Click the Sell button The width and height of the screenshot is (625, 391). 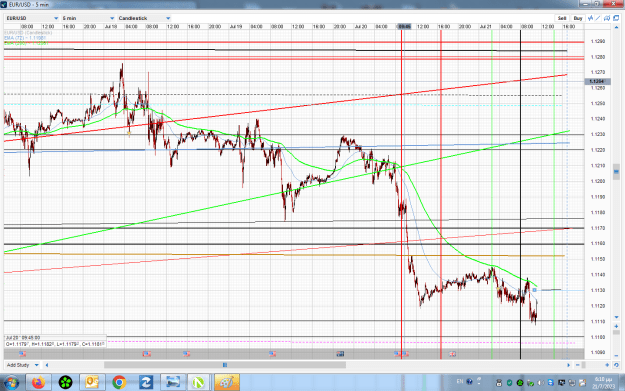tap(562, 18)
